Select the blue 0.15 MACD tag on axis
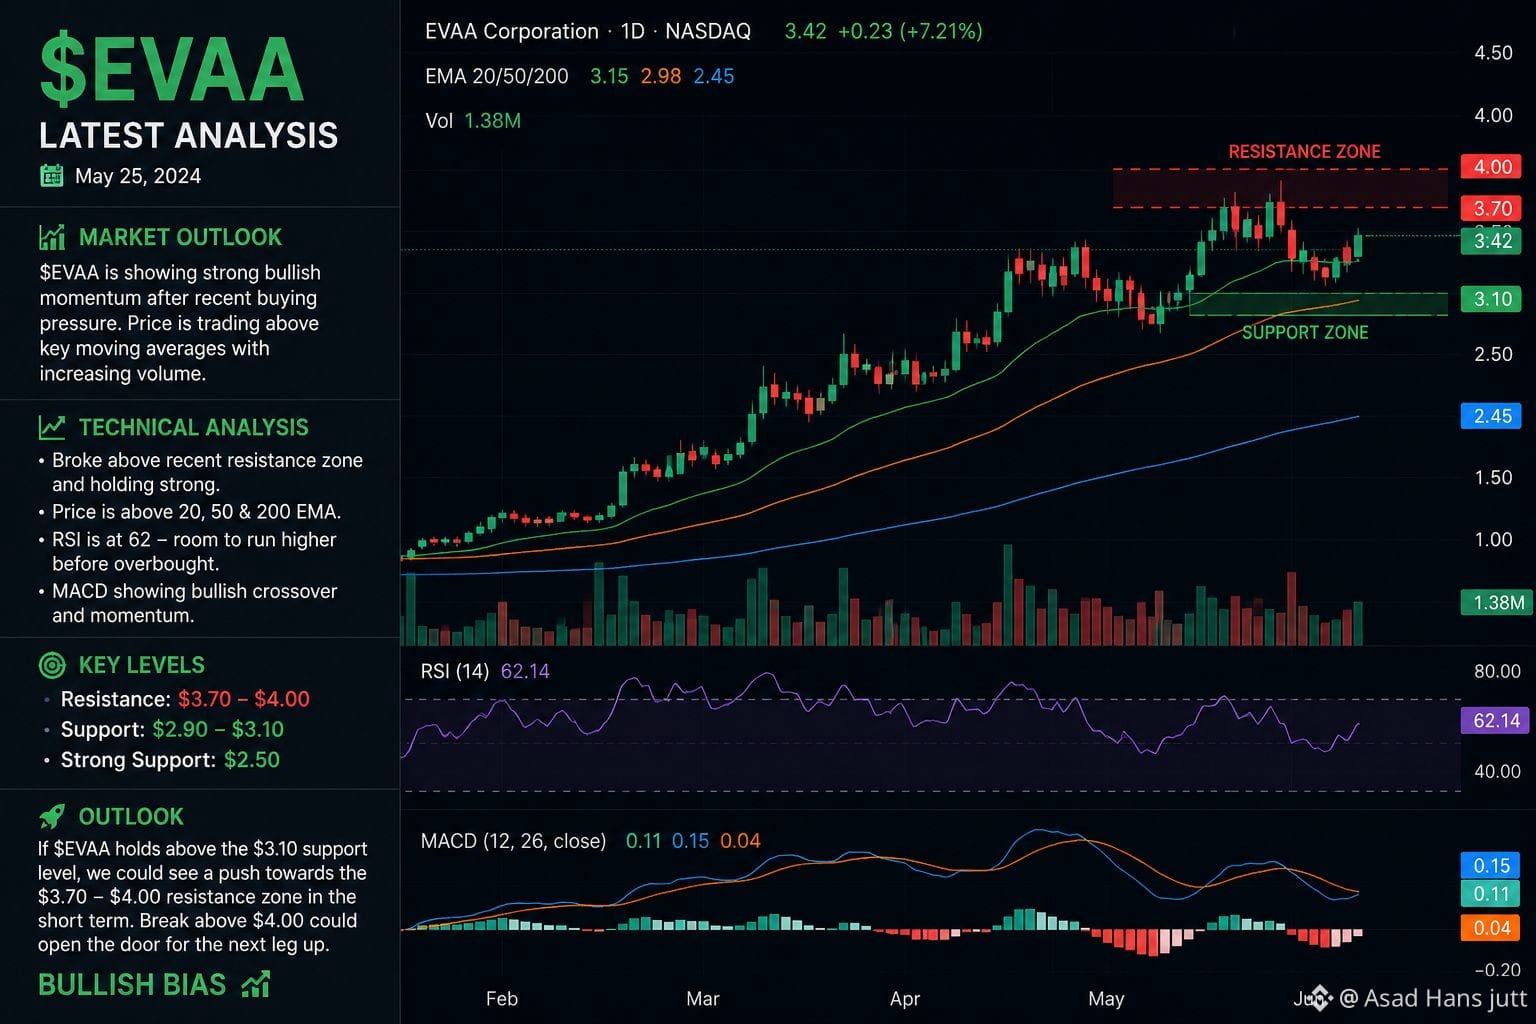This screenshot has width=1536, height=1024. (1492, 866)
